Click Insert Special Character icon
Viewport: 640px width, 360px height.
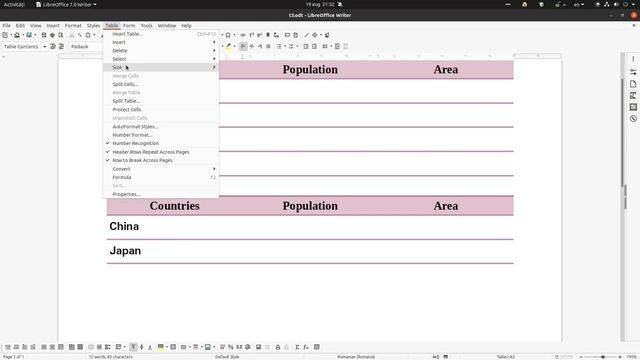tap(228, 35)
